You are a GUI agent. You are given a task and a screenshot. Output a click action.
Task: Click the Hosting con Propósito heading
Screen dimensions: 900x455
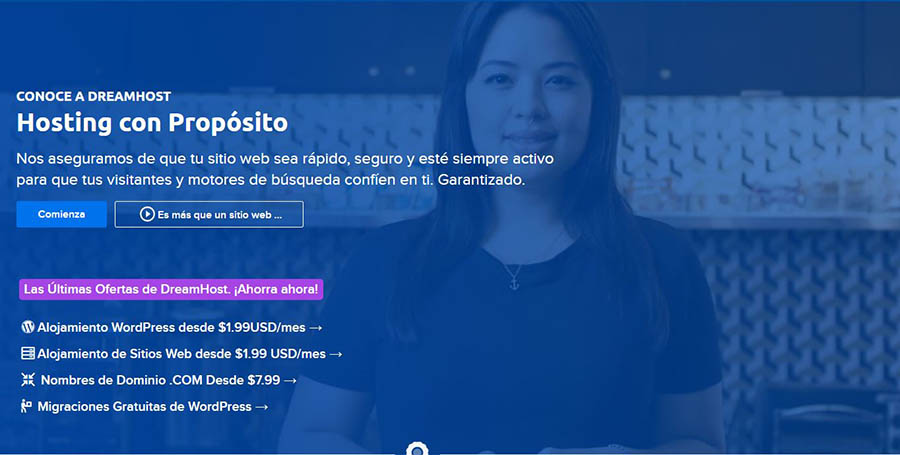tap(152, 123)
